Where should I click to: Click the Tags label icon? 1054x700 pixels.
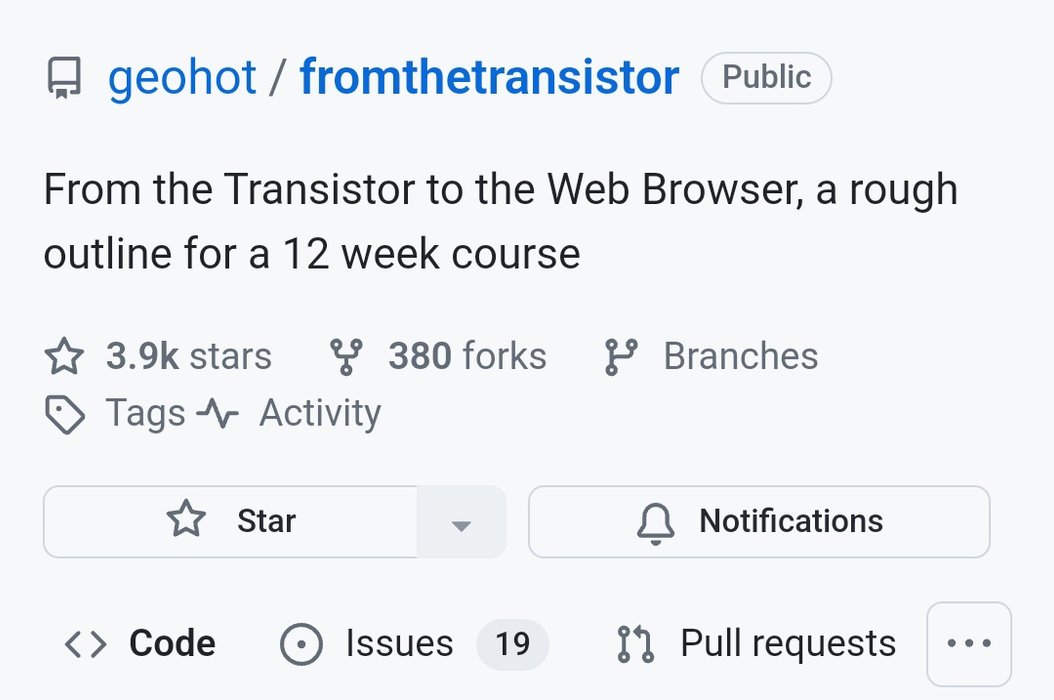[65, 414]
